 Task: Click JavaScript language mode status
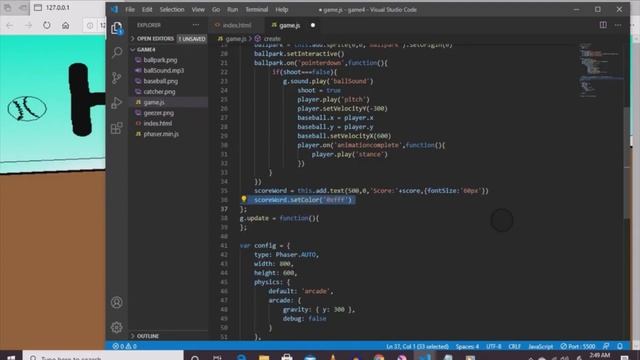tap(540, 347)
